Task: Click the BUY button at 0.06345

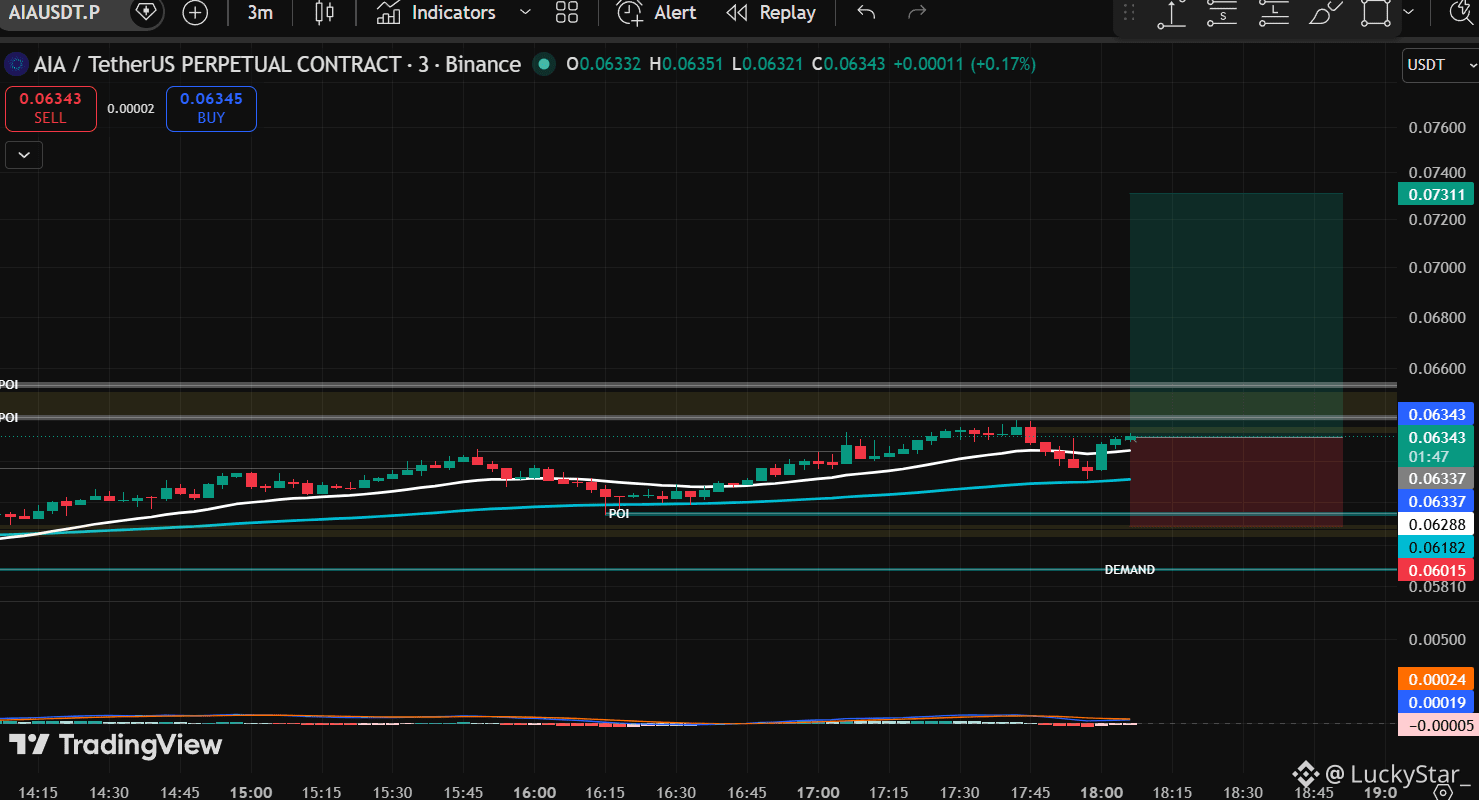Action: pyautogui.click(x=211, y=108)
